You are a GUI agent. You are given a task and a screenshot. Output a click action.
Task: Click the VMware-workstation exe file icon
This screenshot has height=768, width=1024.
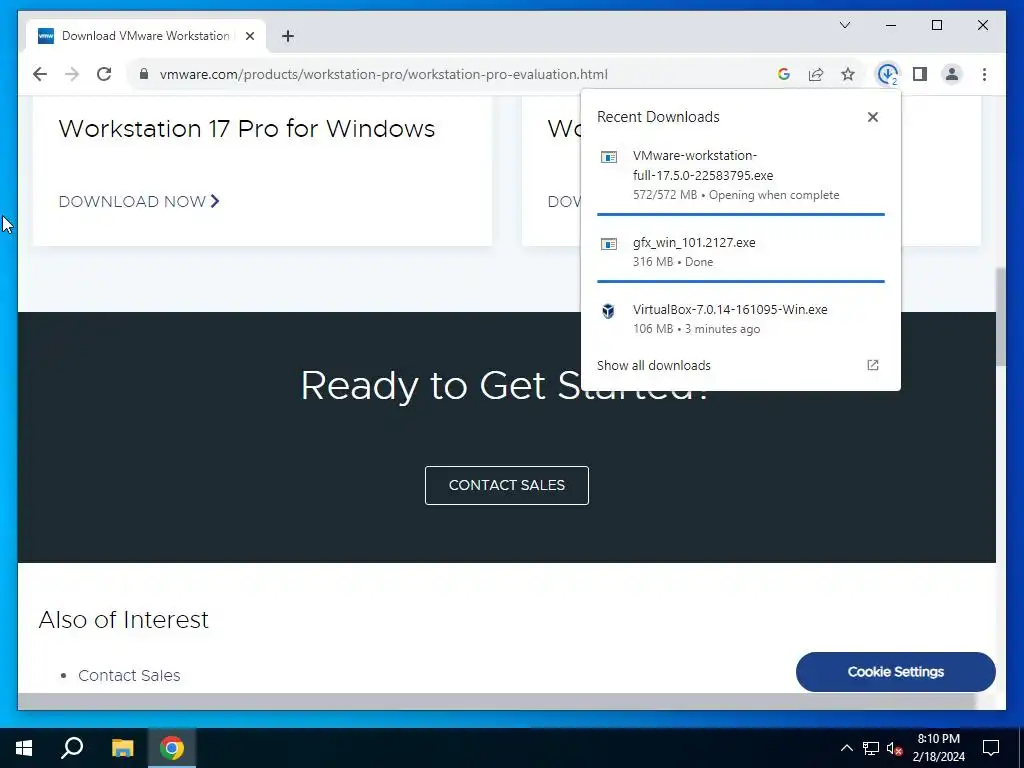tap(609, 157)
